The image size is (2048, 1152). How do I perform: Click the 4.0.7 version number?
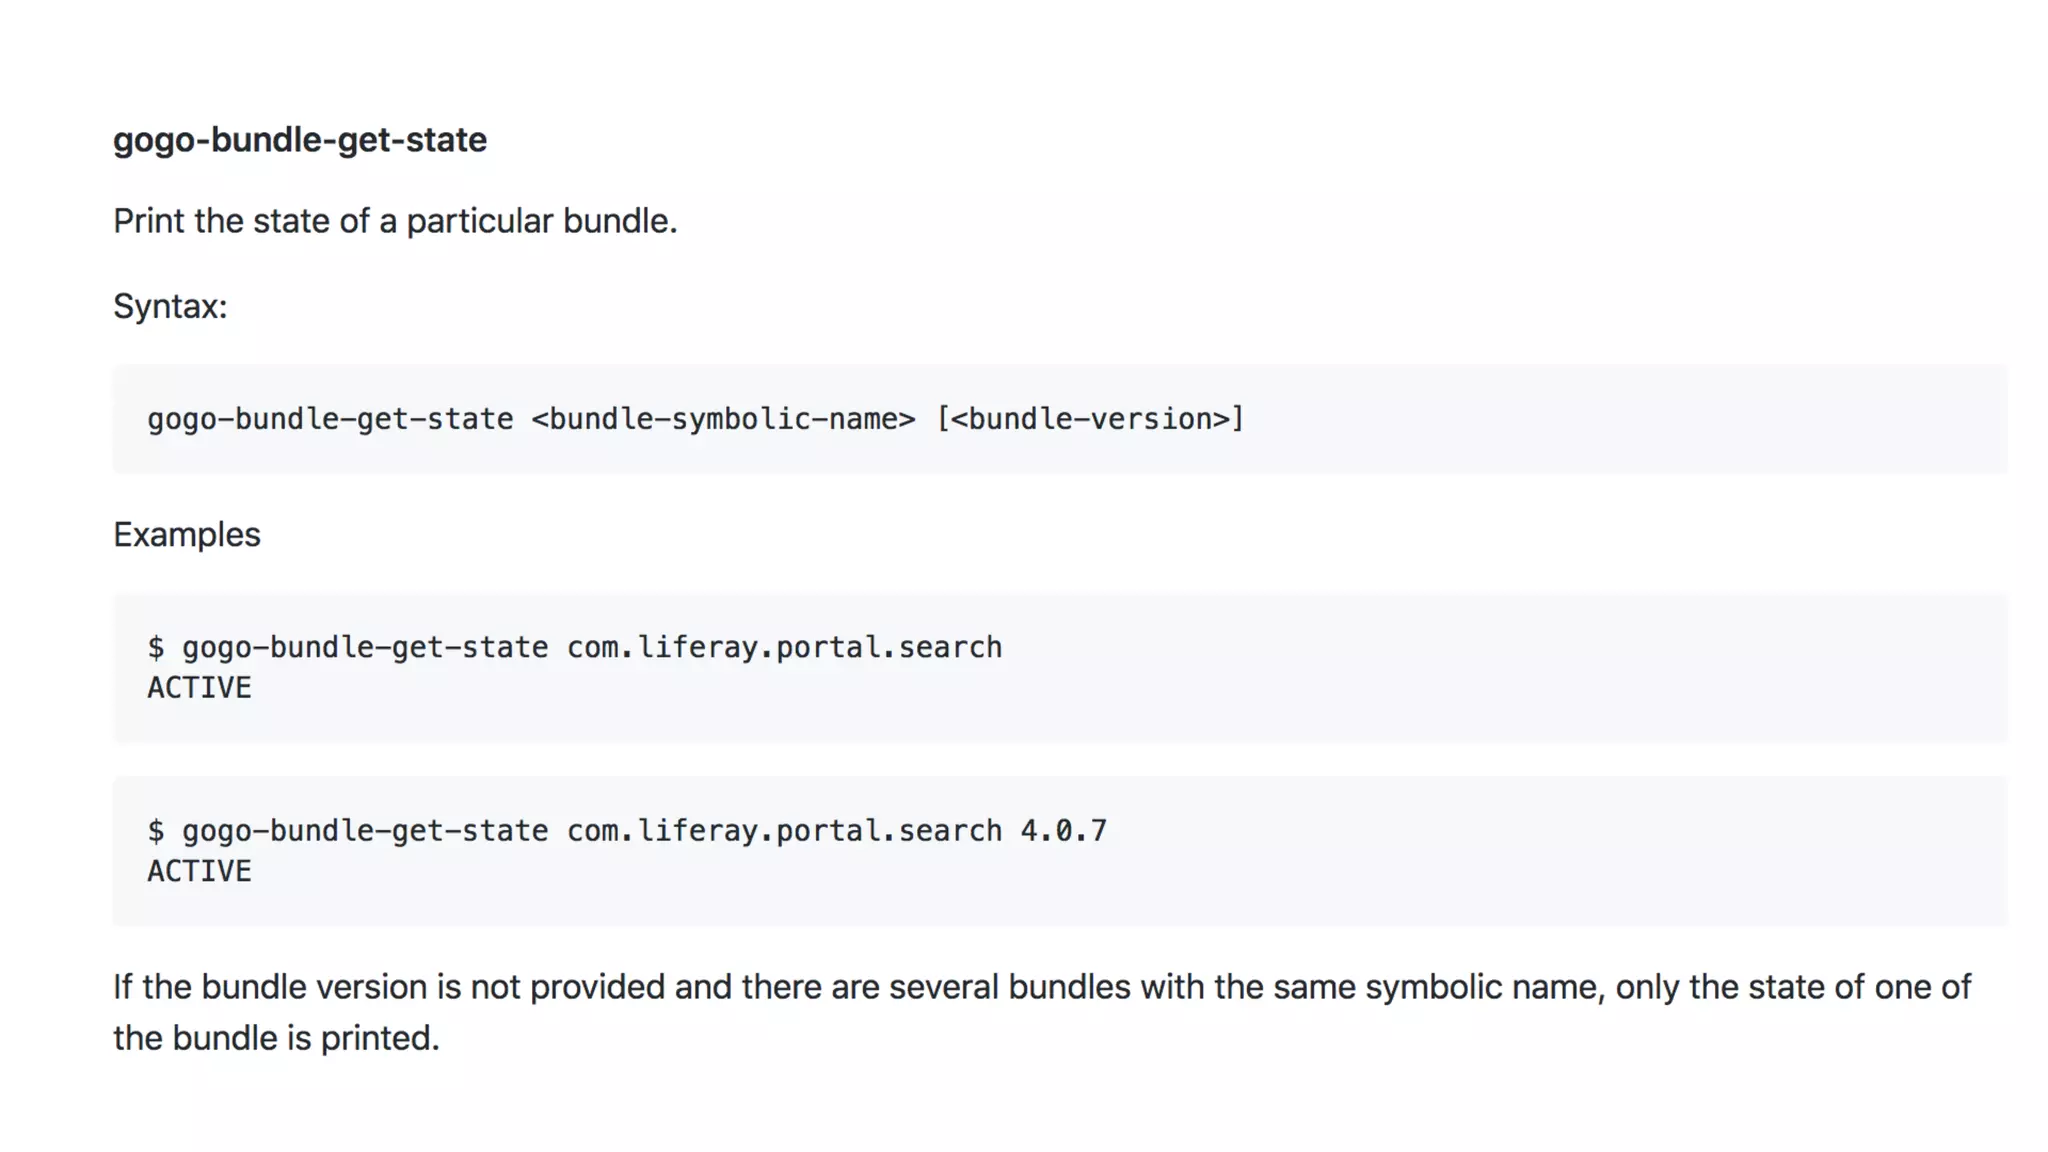1063,831
